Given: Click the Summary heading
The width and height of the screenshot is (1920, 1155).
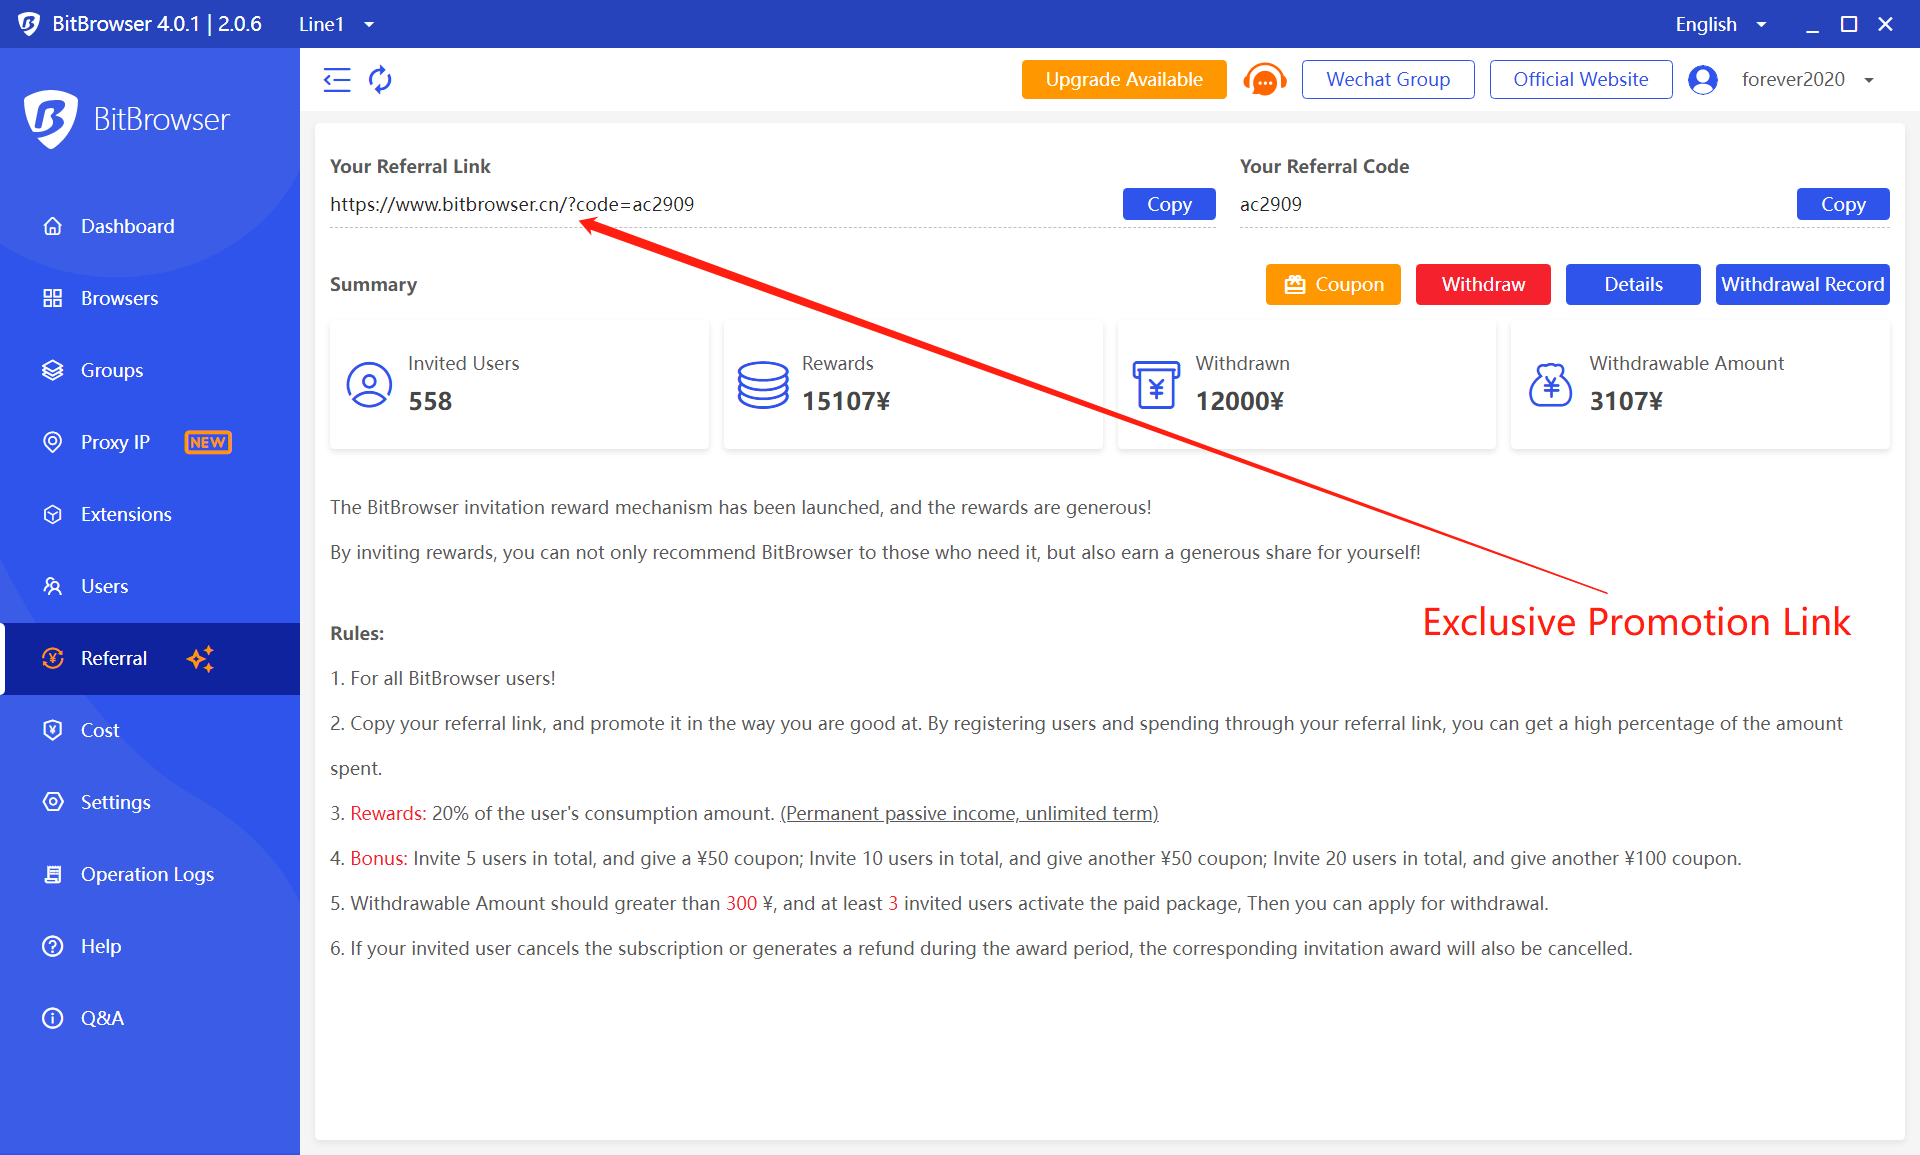Looking at the screenshot, I should coord(373,284).
